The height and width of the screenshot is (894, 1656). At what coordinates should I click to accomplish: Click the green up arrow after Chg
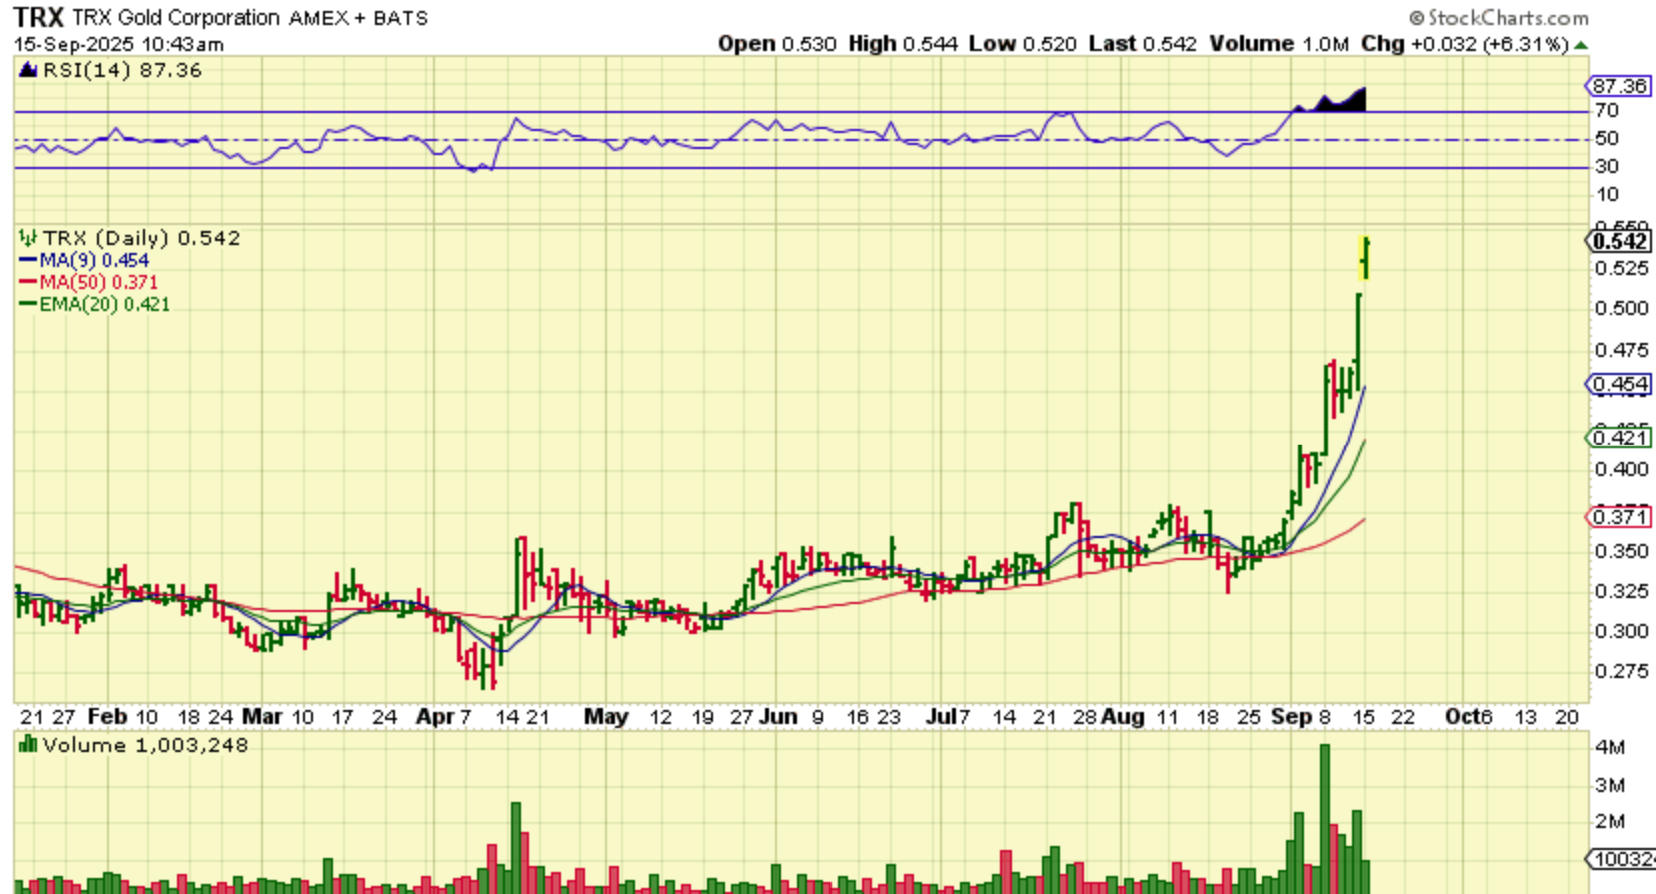[x=1581, y=45]
